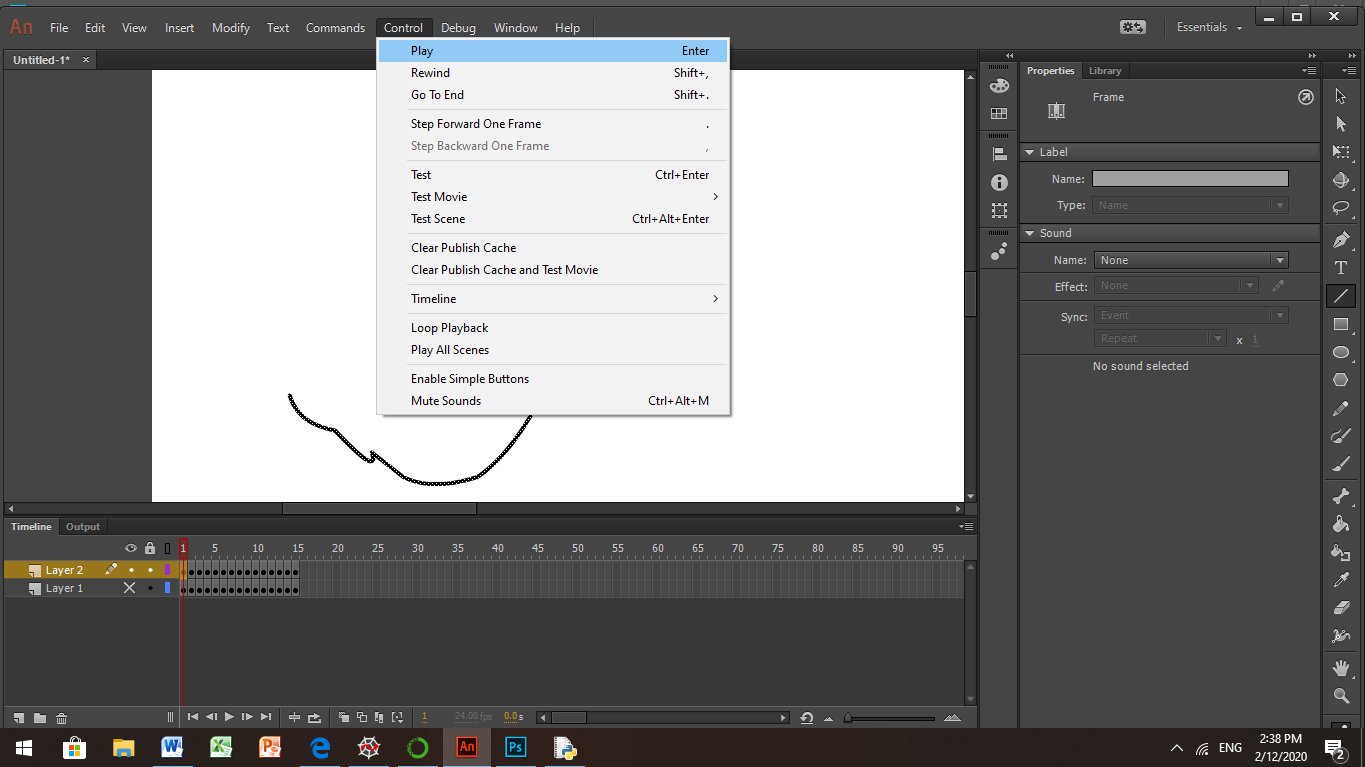Image resolution: width=1365 pixels, height=767 pixels.
Task: Lock Layer 1 via lock column
Action: tap(150, 588)
